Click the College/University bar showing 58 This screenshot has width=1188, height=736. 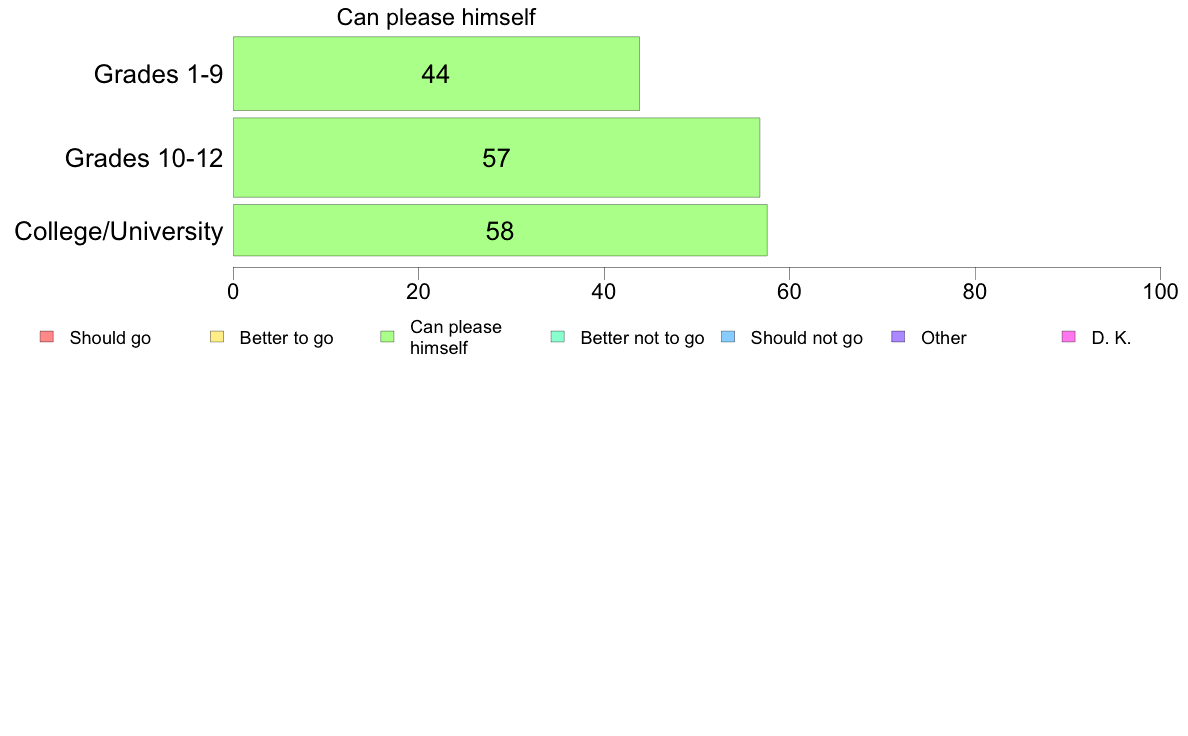click(x=500, y=230)
